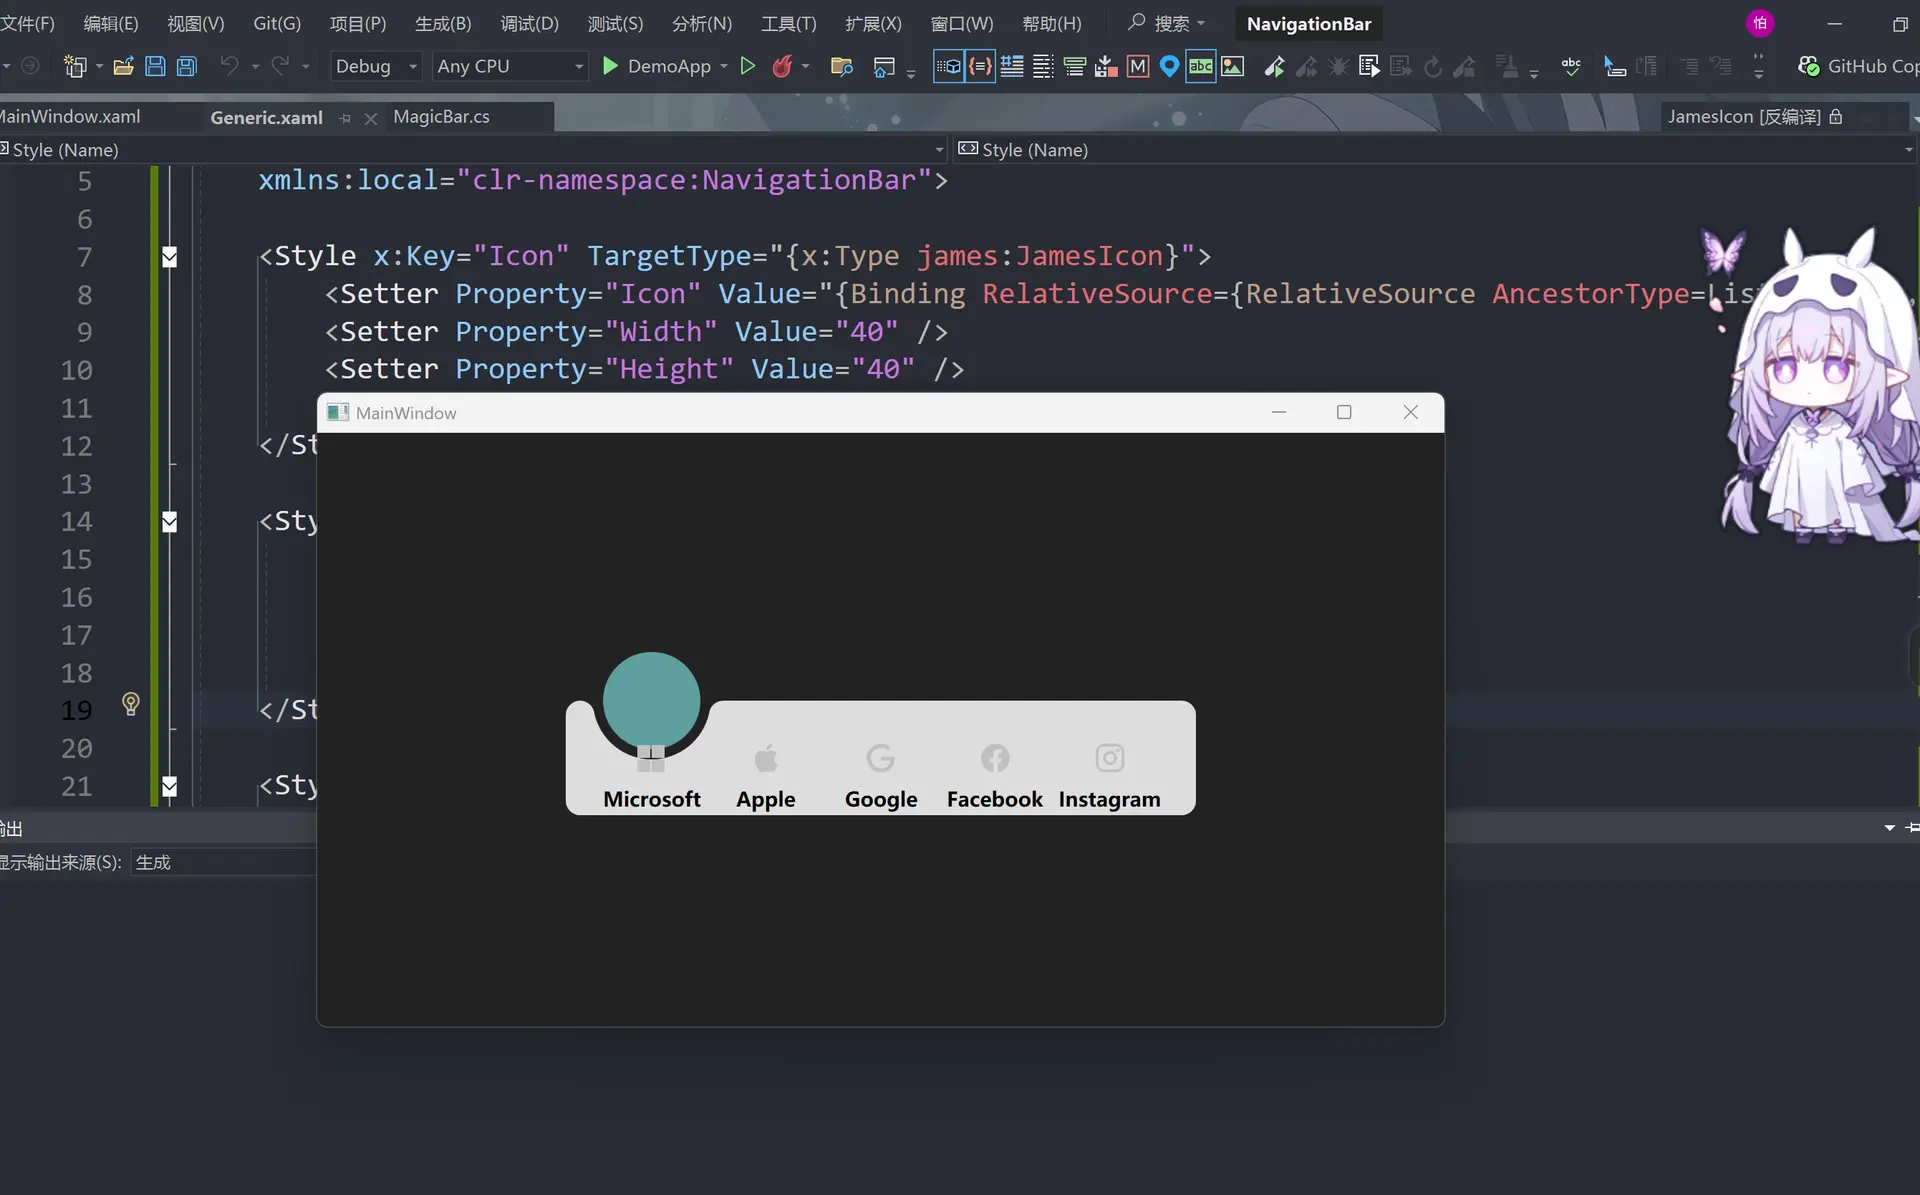The image size is (1920, 1195).
Task: Open the Debug configuration dropdown
Action: [x=375, y=66]
